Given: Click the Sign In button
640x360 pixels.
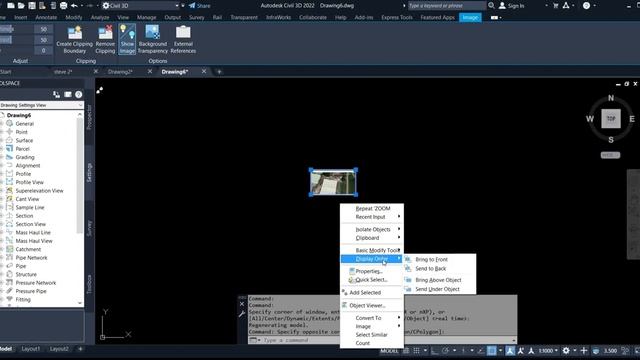Looking at the screenshot, I should (511, 6).
